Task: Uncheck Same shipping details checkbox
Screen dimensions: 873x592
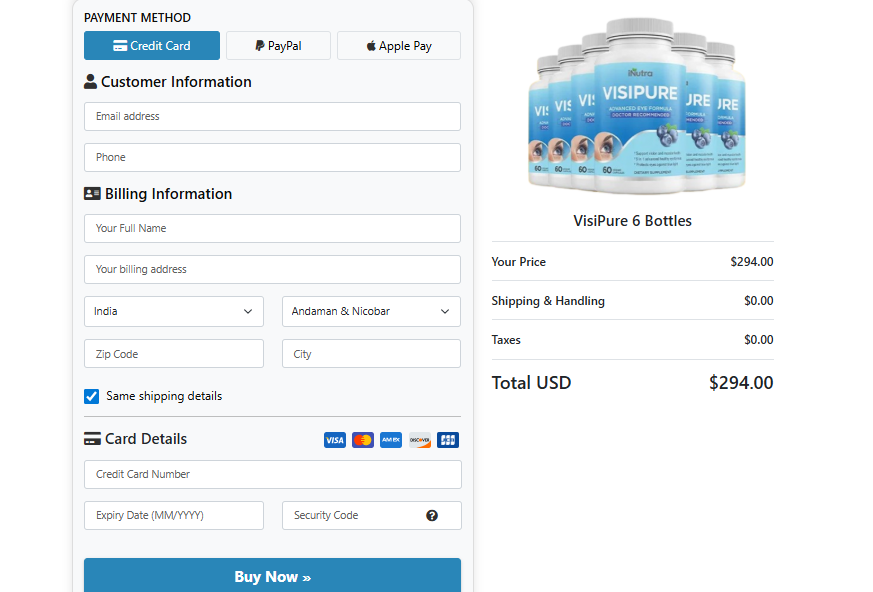Action: 91,397
